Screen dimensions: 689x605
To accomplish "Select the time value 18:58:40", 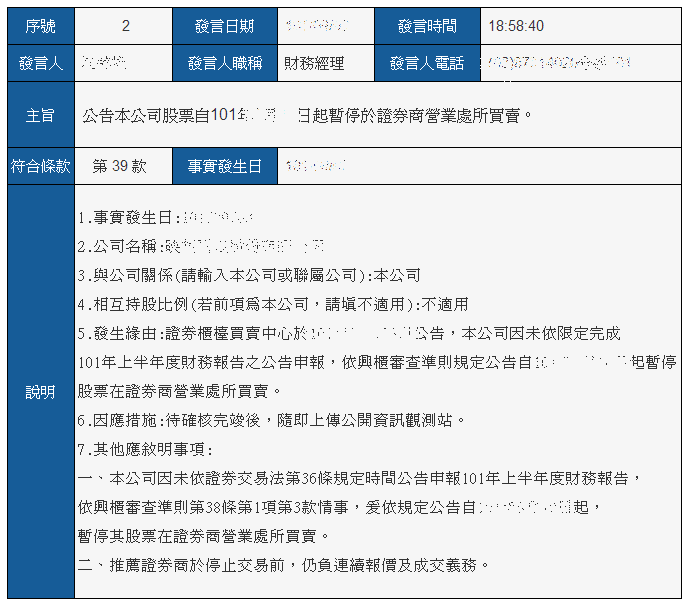I will (516, 26).
